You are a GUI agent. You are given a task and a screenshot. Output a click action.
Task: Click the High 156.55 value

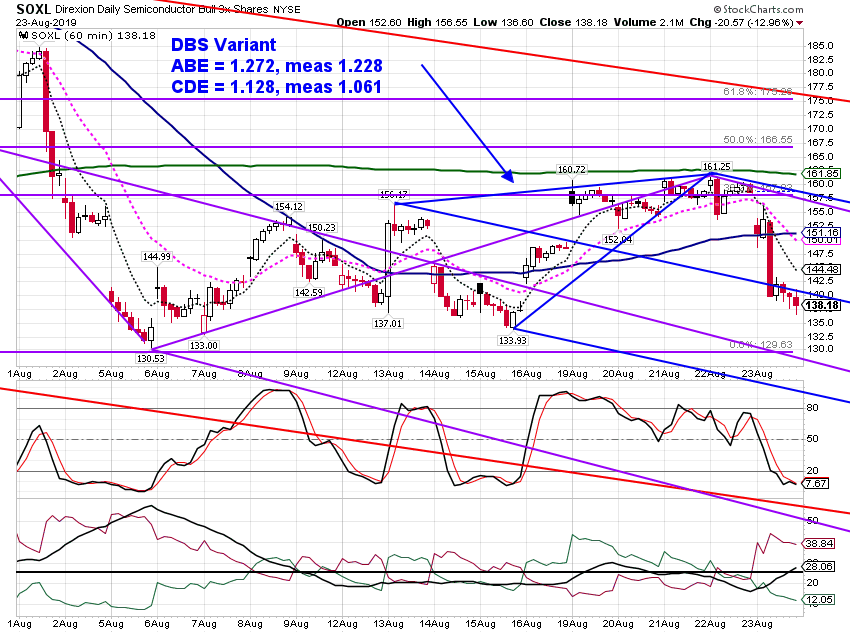(438, 22)
